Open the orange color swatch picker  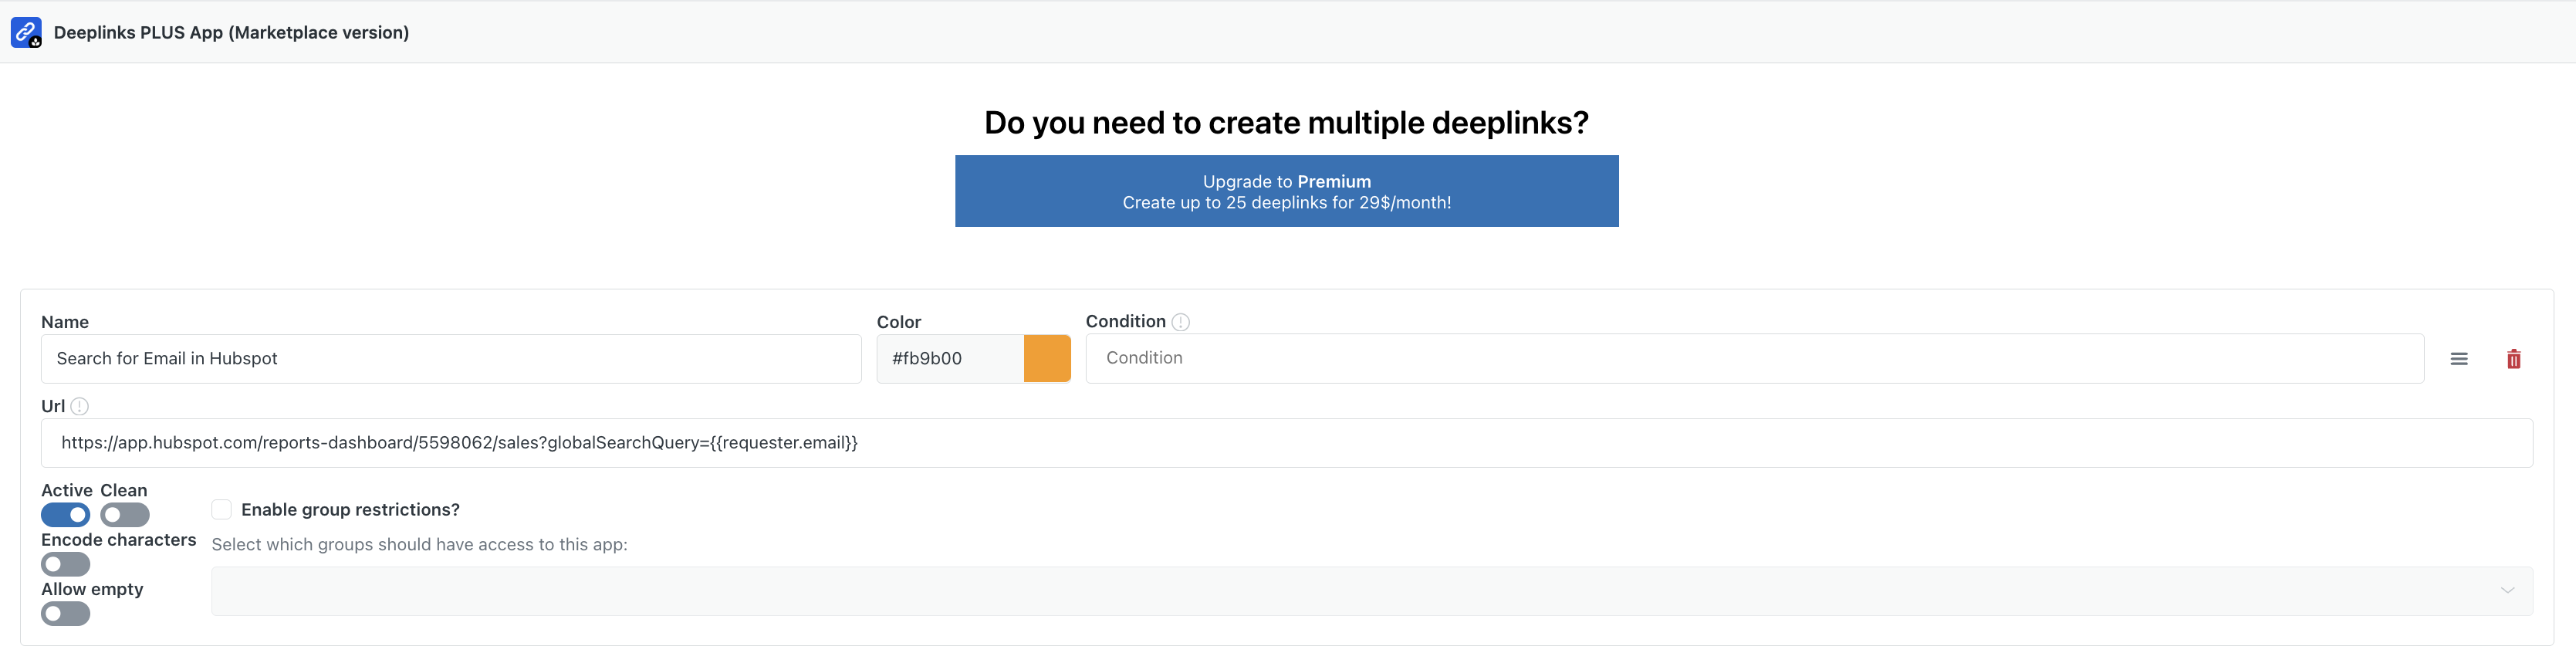(x=1047, y=358)
